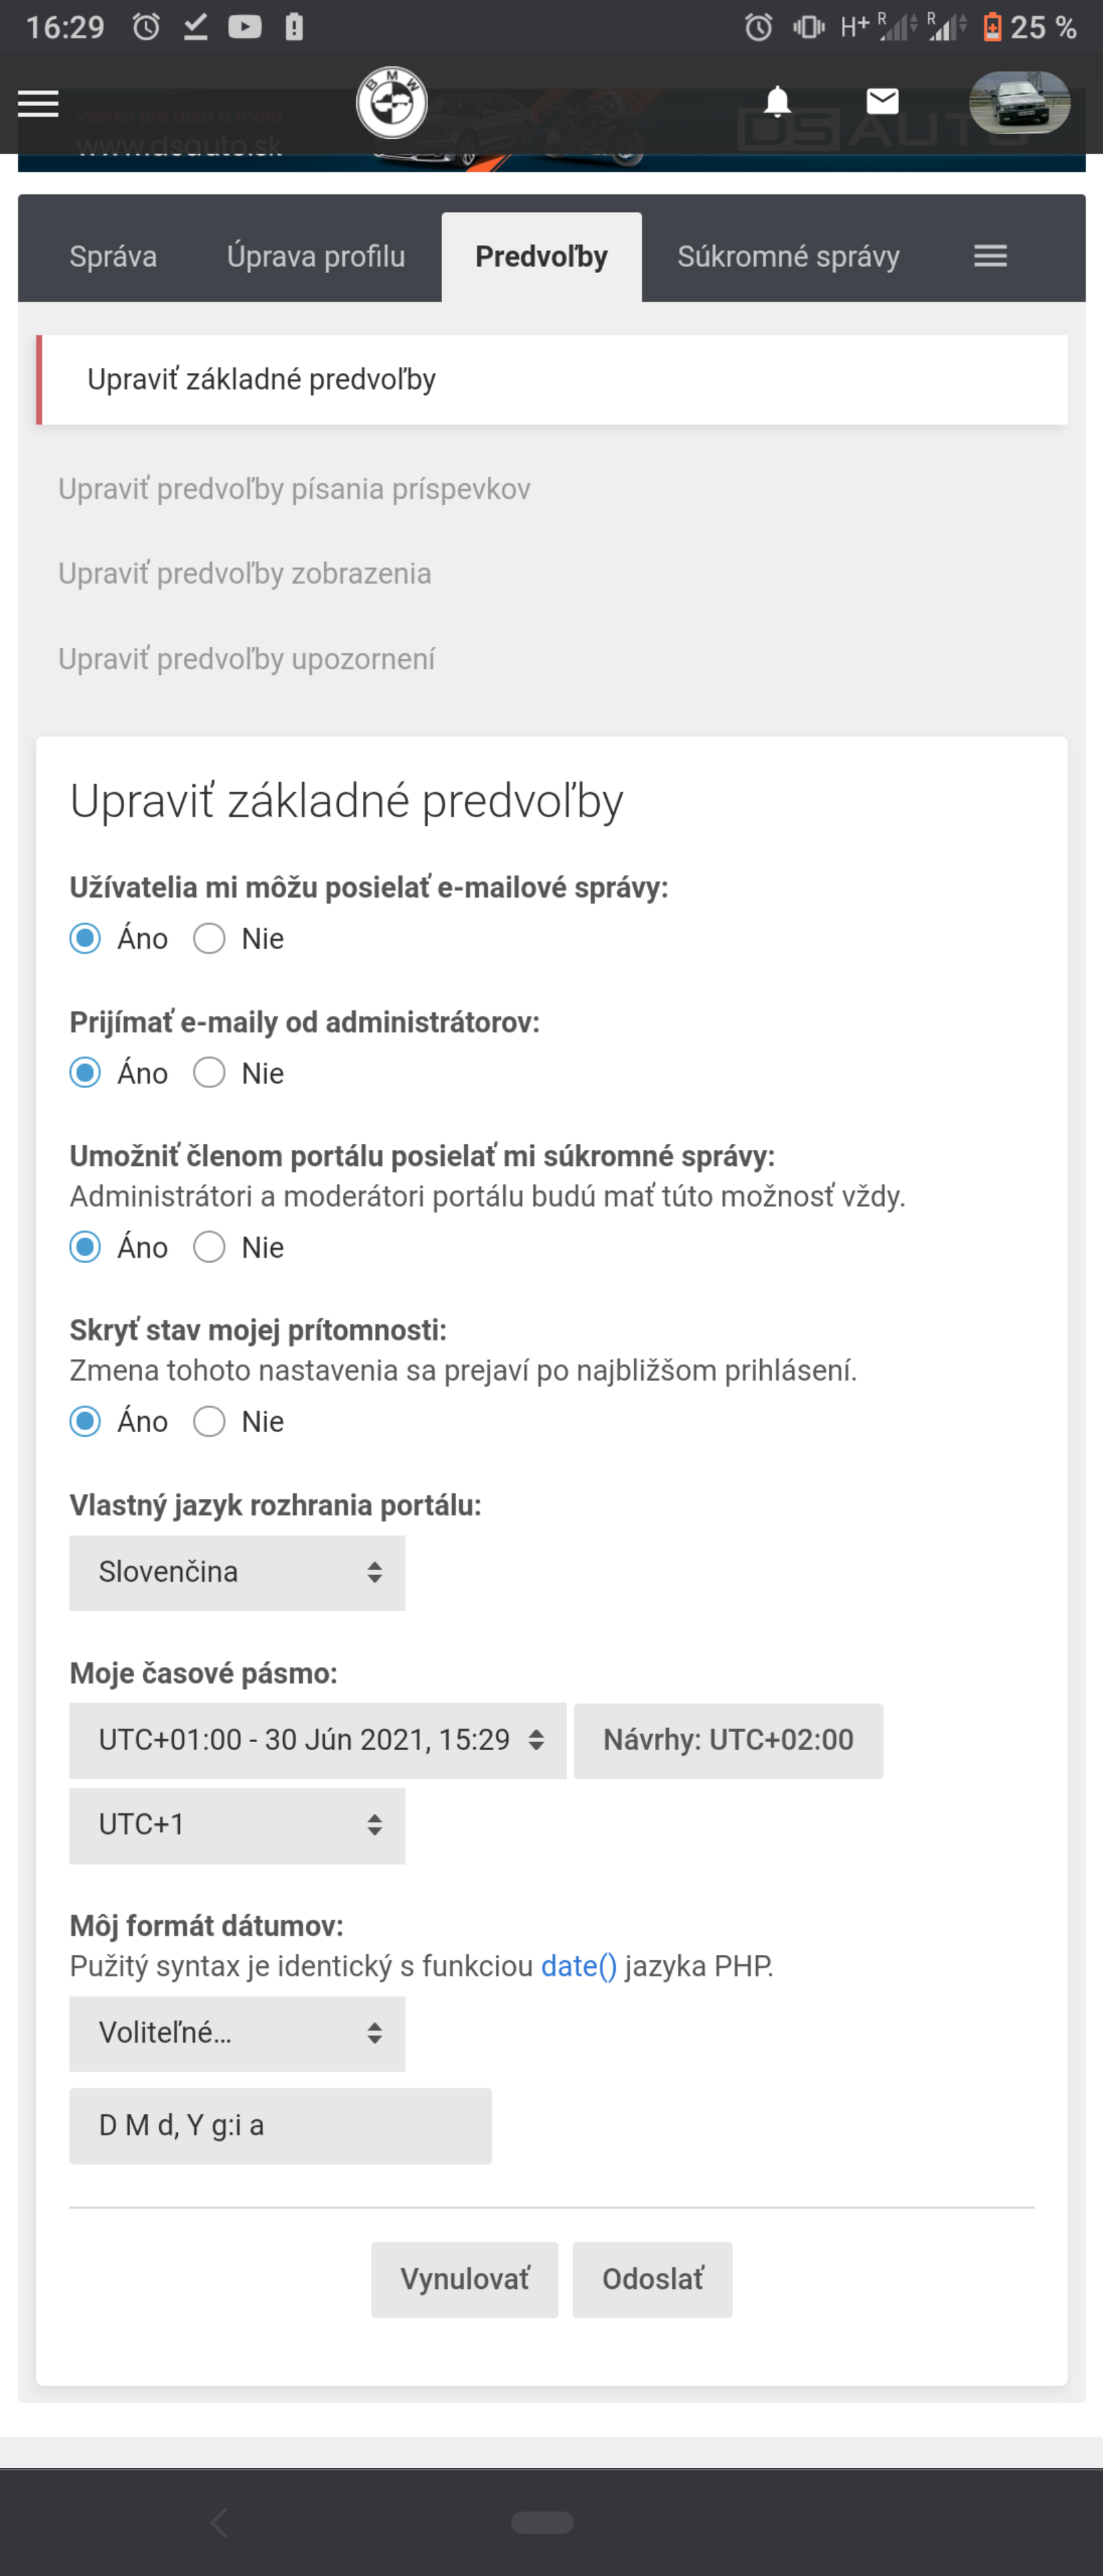Select Nie for user e-mail messages

pyautogui.click(x=210, y=939)
